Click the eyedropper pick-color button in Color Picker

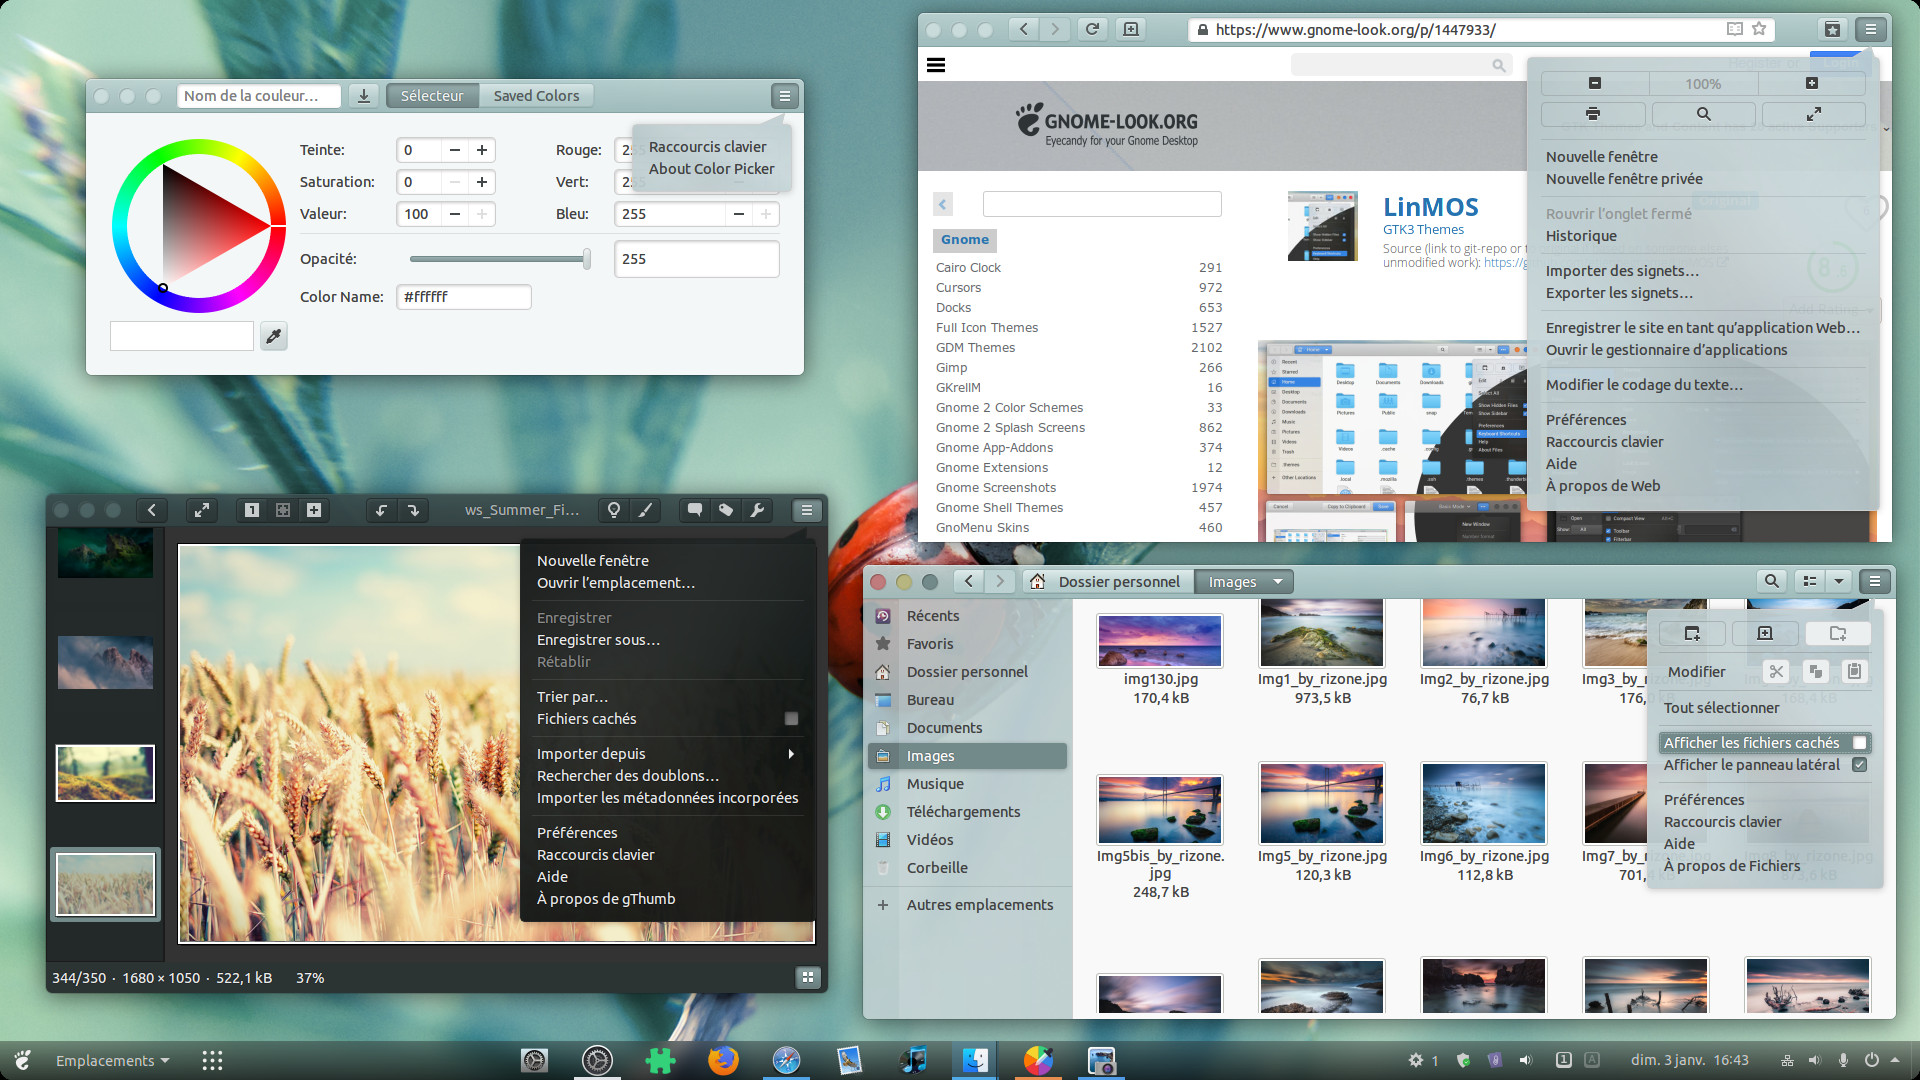273,336
